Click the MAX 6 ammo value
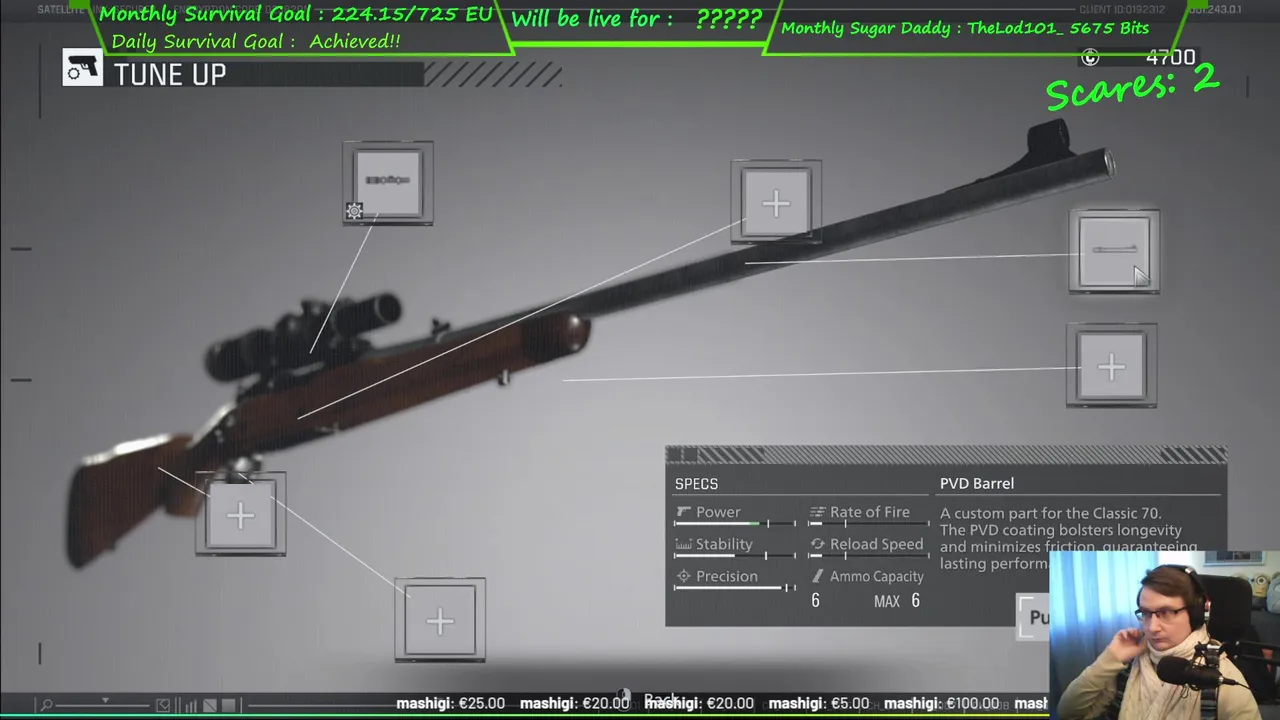1280x720 pixels. [x=897, y=601]
